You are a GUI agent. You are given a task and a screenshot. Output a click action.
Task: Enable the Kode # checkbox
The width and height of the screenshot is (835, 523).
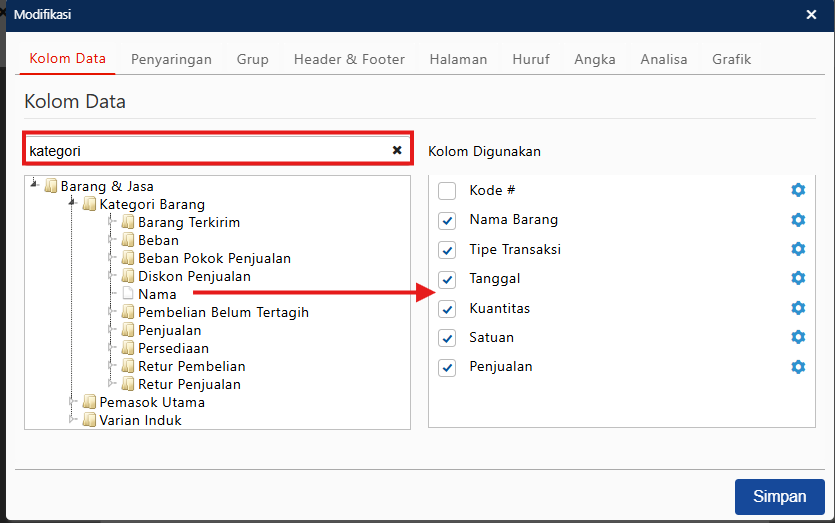coord(447,191)
